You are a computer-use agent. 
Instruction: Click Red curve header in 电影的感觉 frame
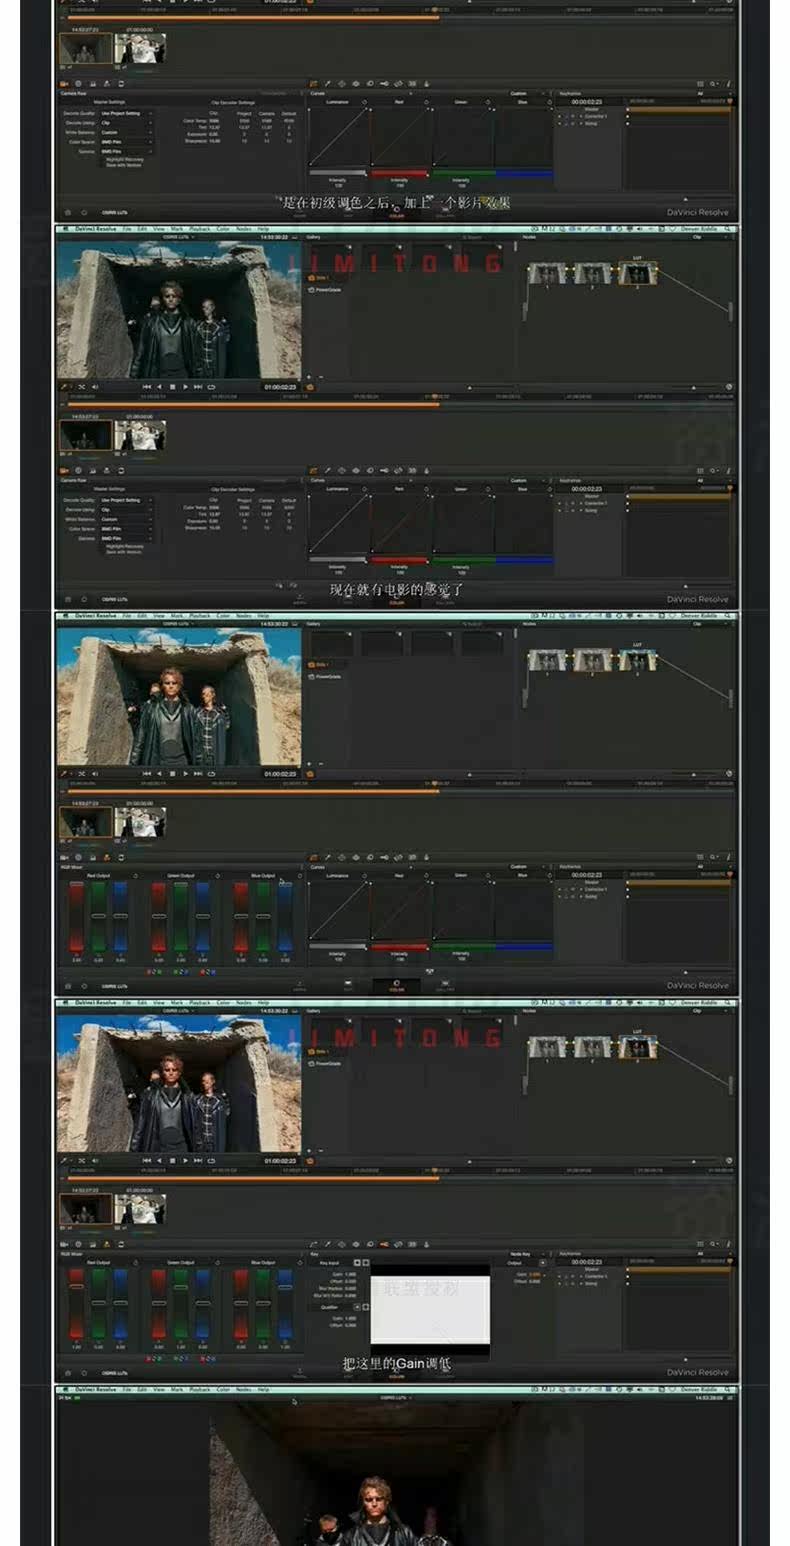[399, 489]
